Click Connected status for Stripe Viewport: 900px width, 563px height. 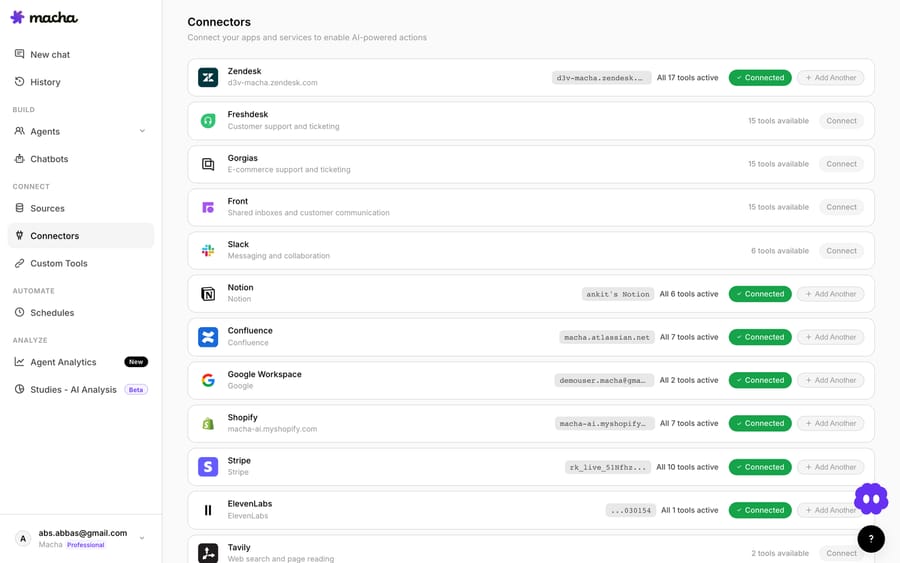click(760, 467)
